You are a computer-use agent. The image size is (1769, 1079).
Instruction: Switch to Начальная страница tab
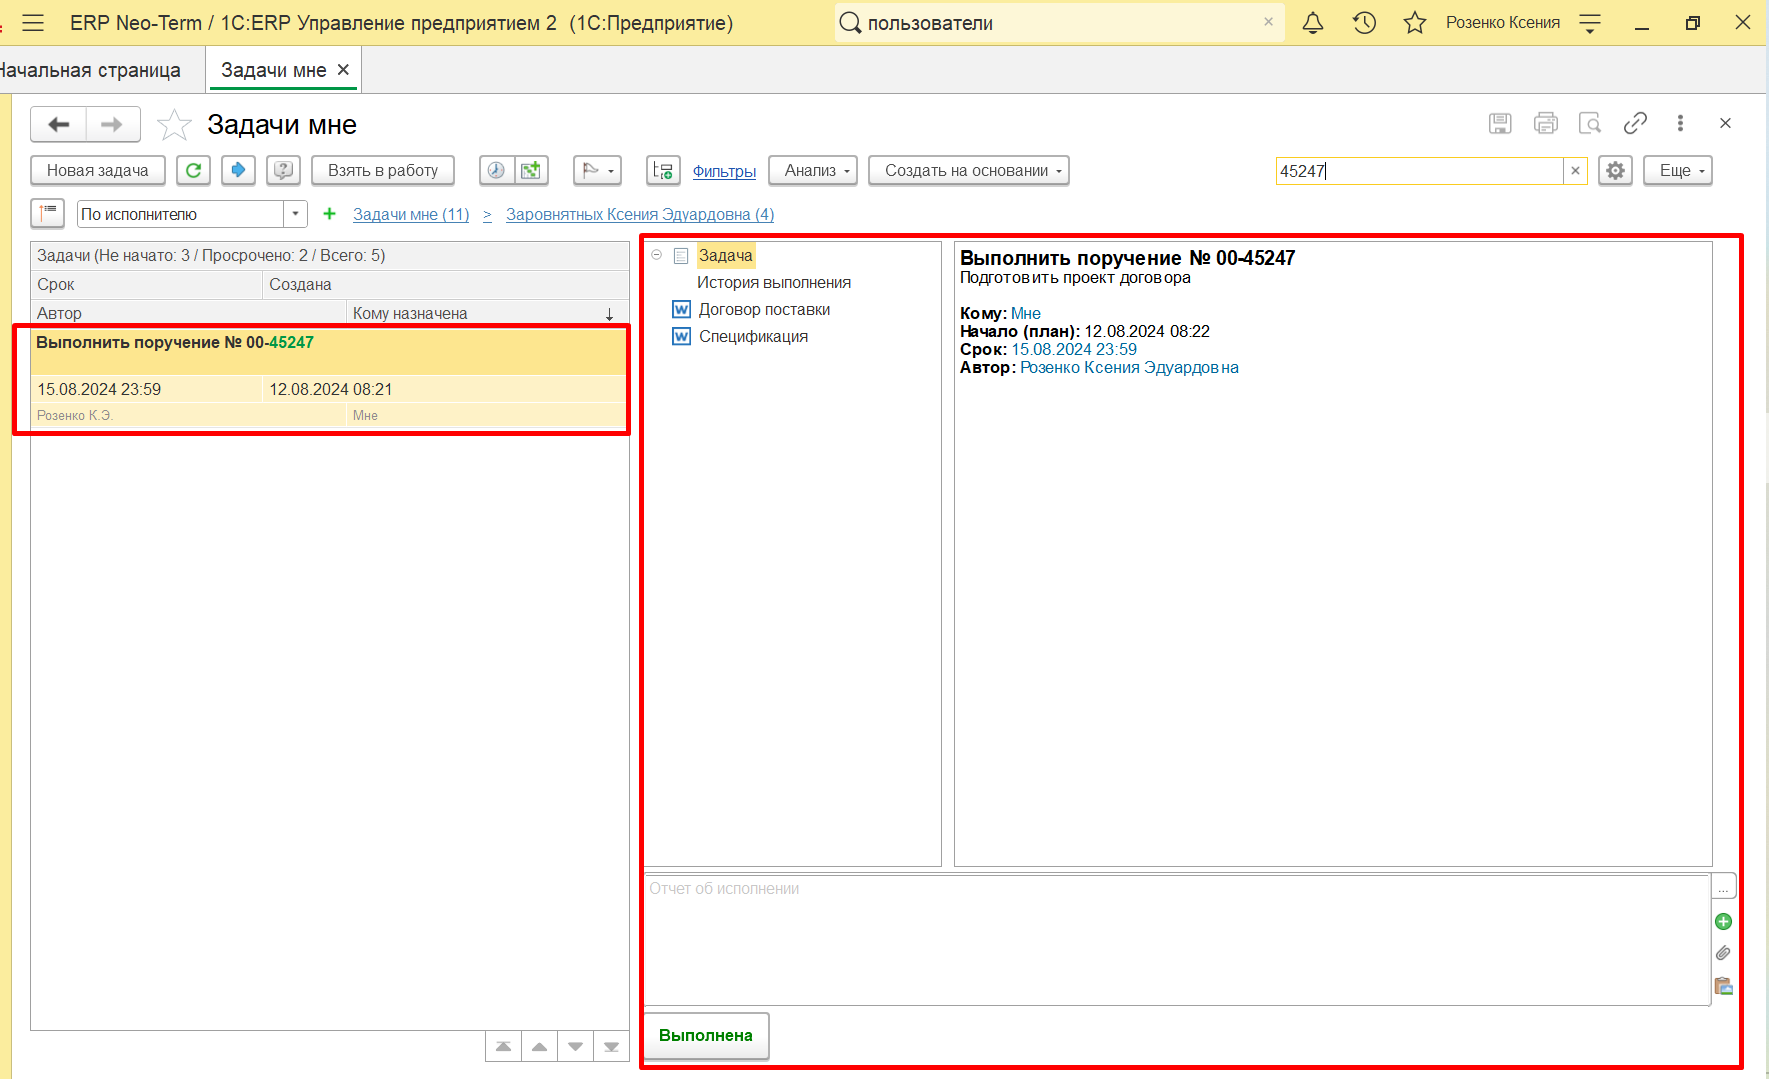coord(90,70)
